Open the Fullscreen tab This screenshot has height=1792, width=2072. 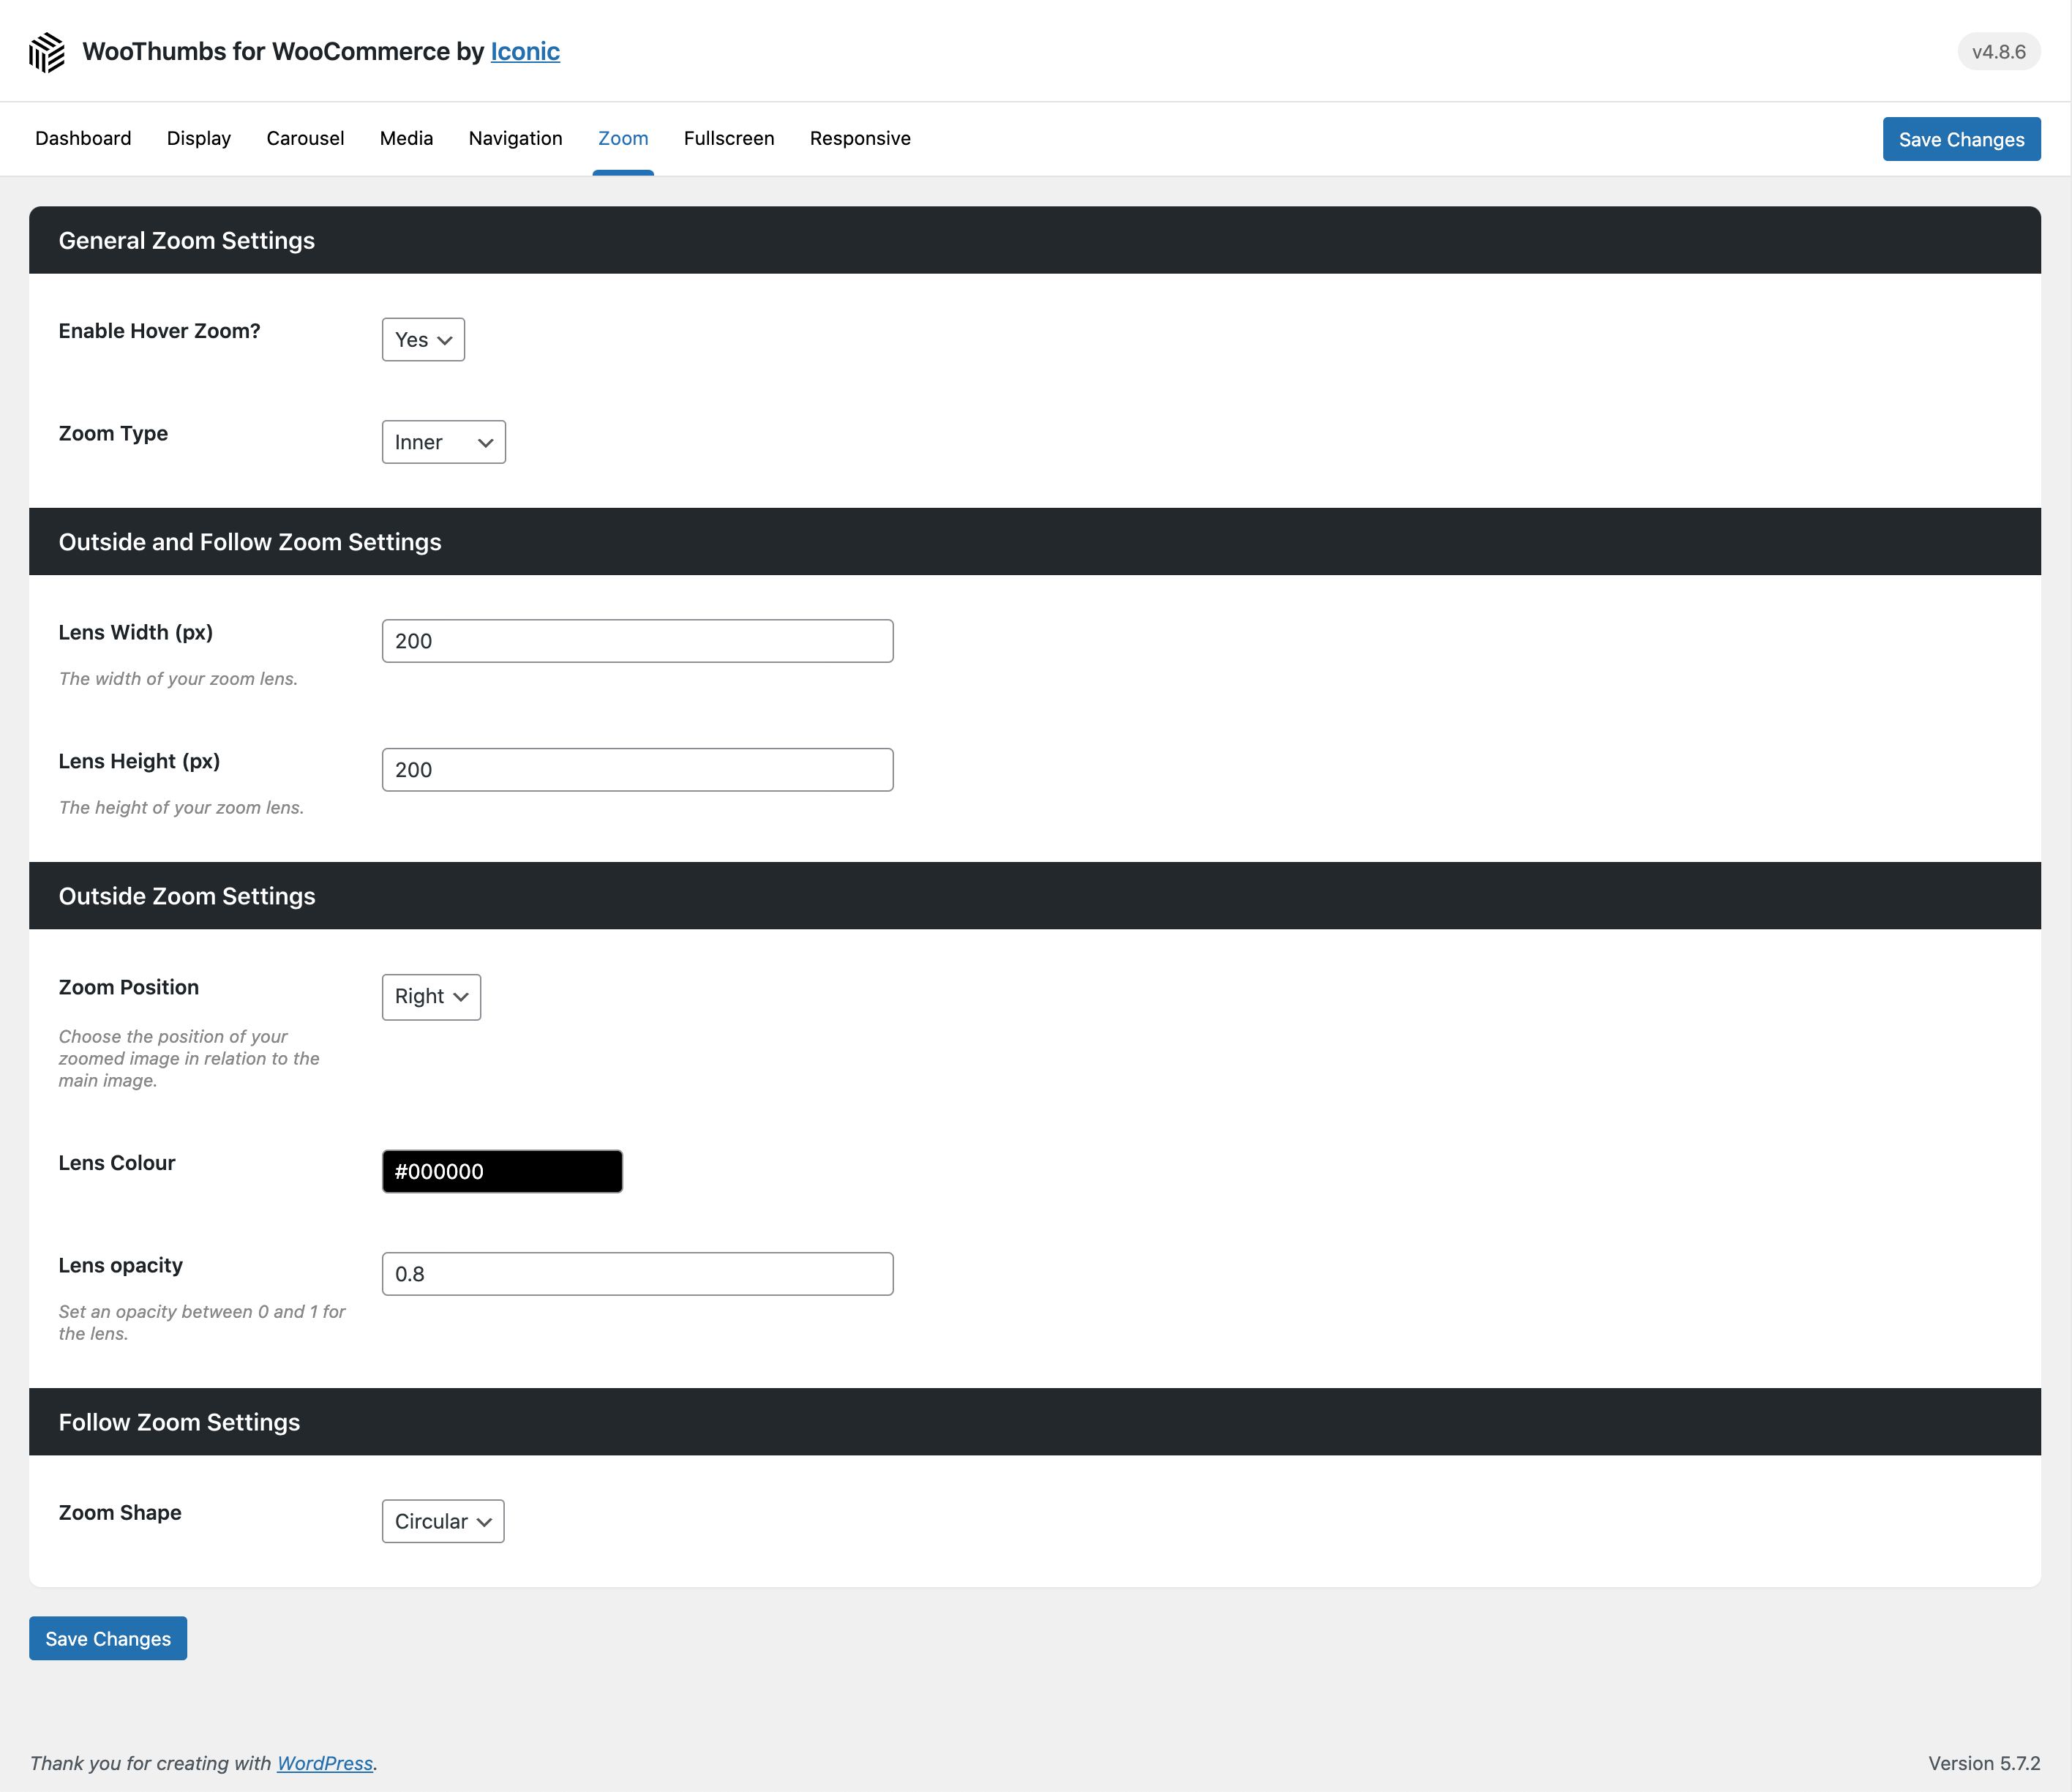point(729,138)
